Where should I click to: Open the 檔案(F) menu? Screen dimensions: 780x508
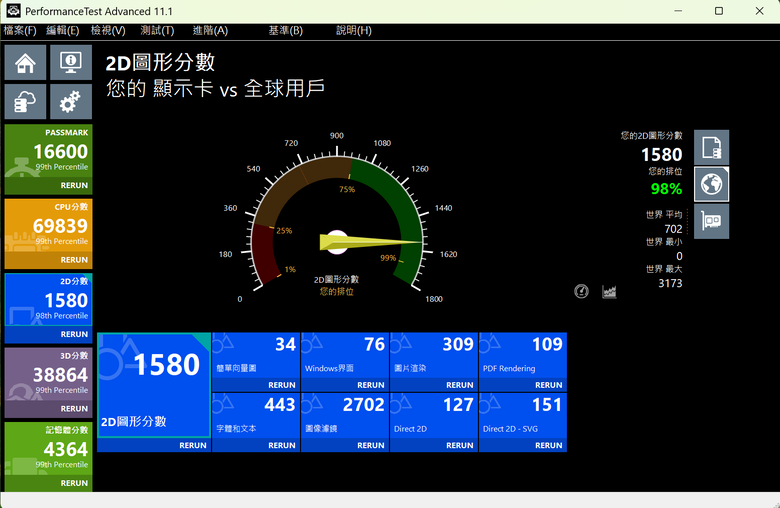point(20,30)
